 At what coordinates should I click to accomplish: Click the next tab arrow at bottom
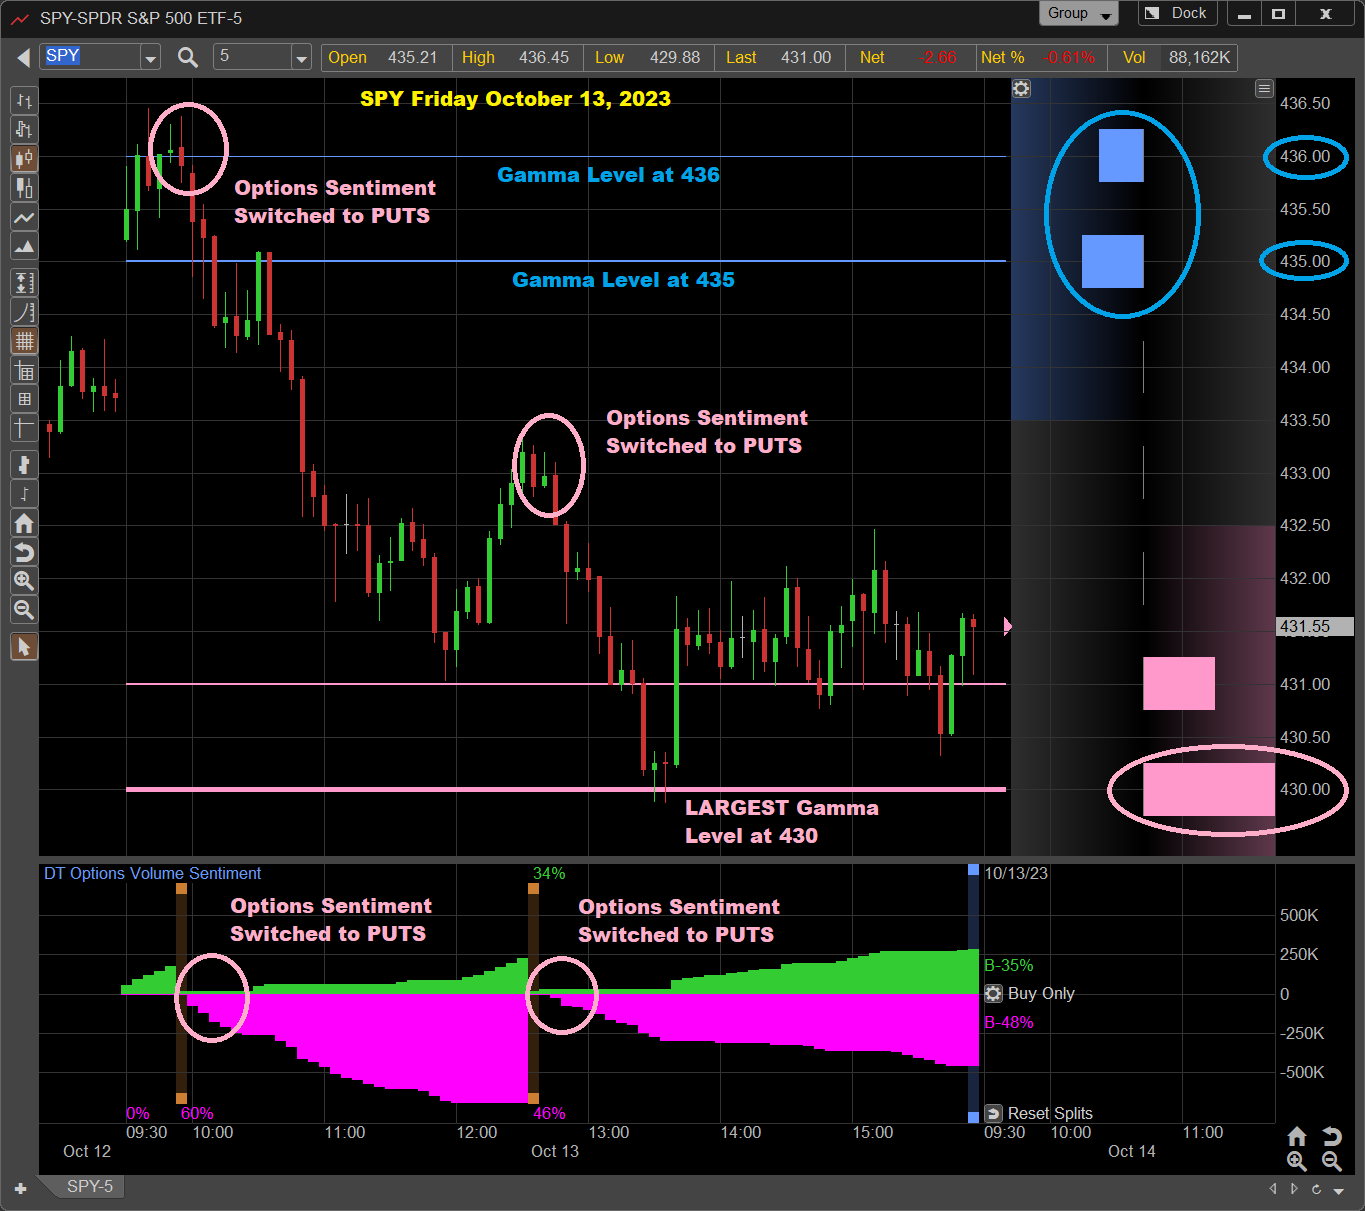pos(1294,1189)
